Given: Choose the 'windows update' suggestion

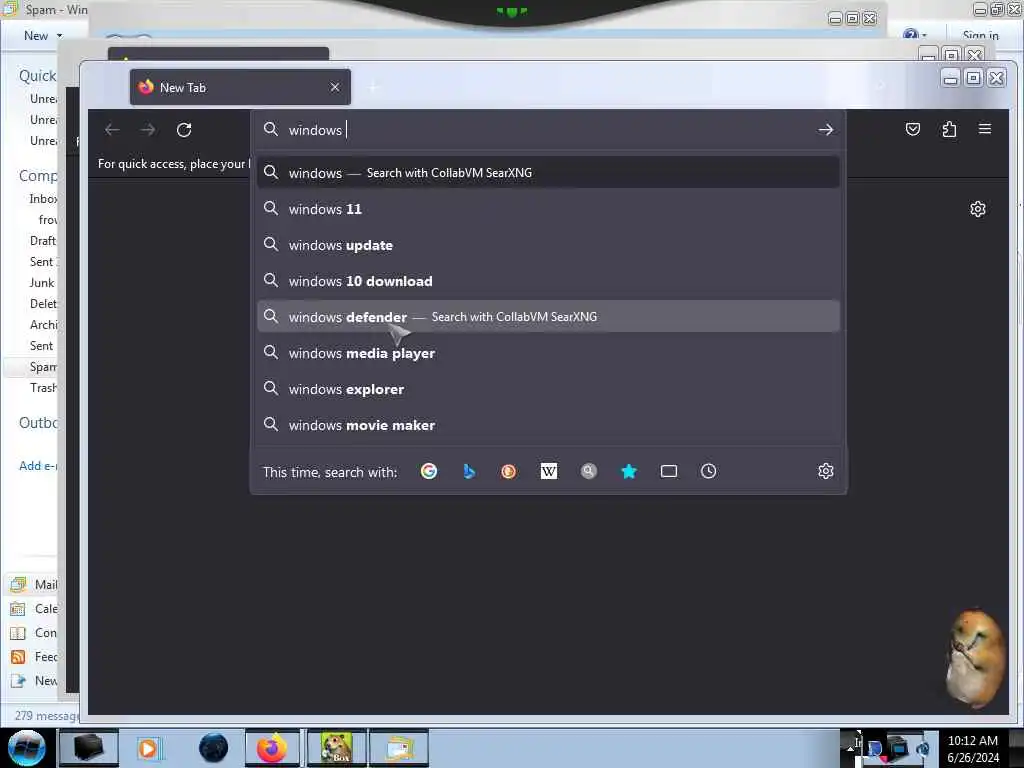Looking at the screenshot, I should coord(548,245).
